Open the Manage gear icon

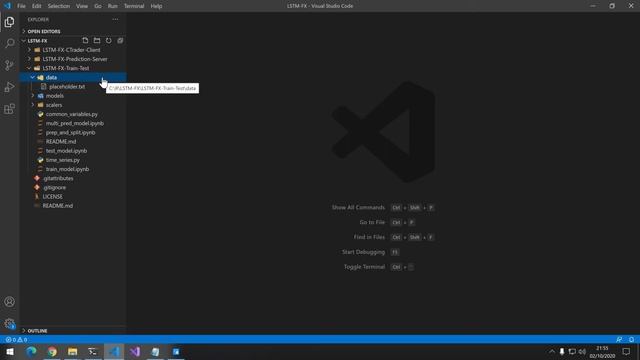pyautogui.click(x=9, y=324)
